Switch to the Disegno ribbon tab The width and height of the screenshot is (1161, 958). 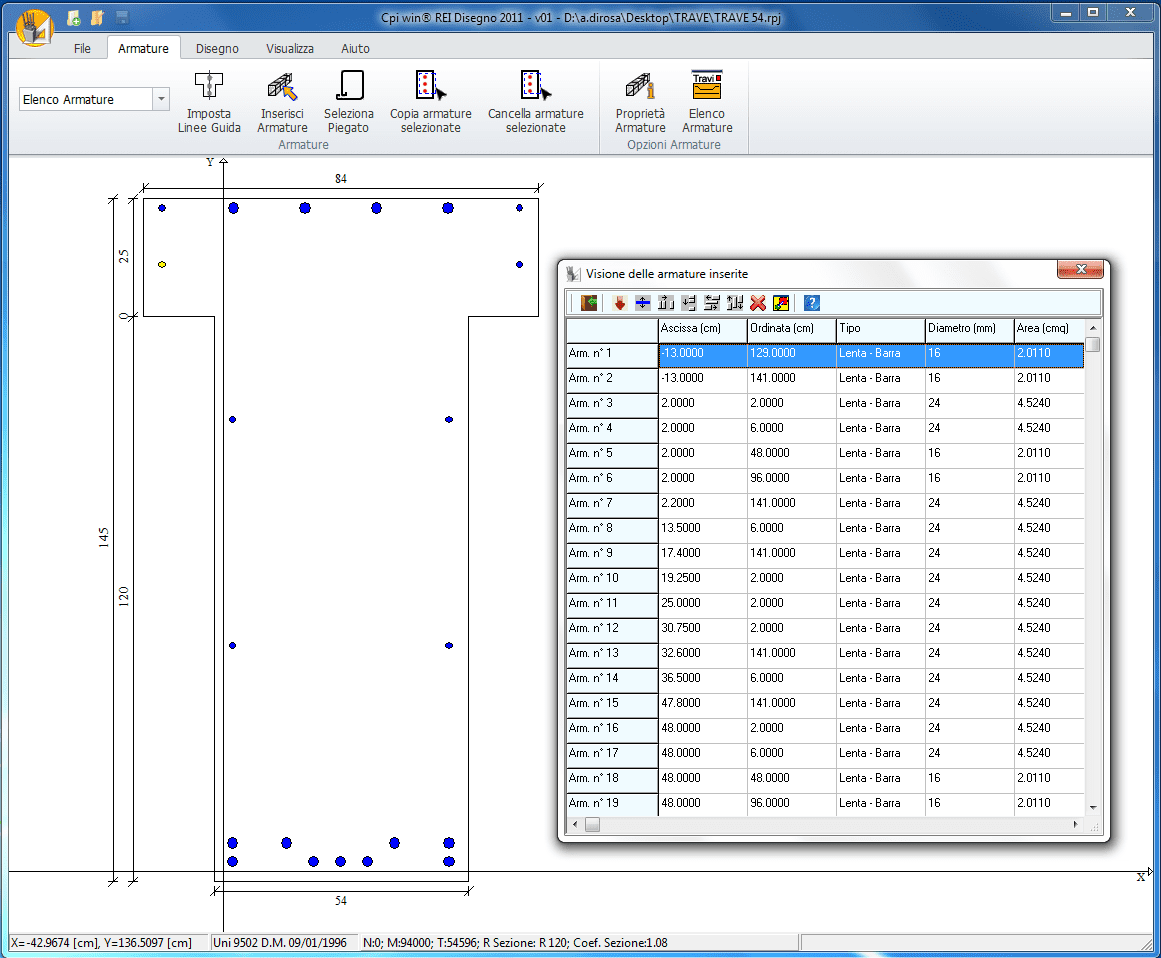(217, 48)
